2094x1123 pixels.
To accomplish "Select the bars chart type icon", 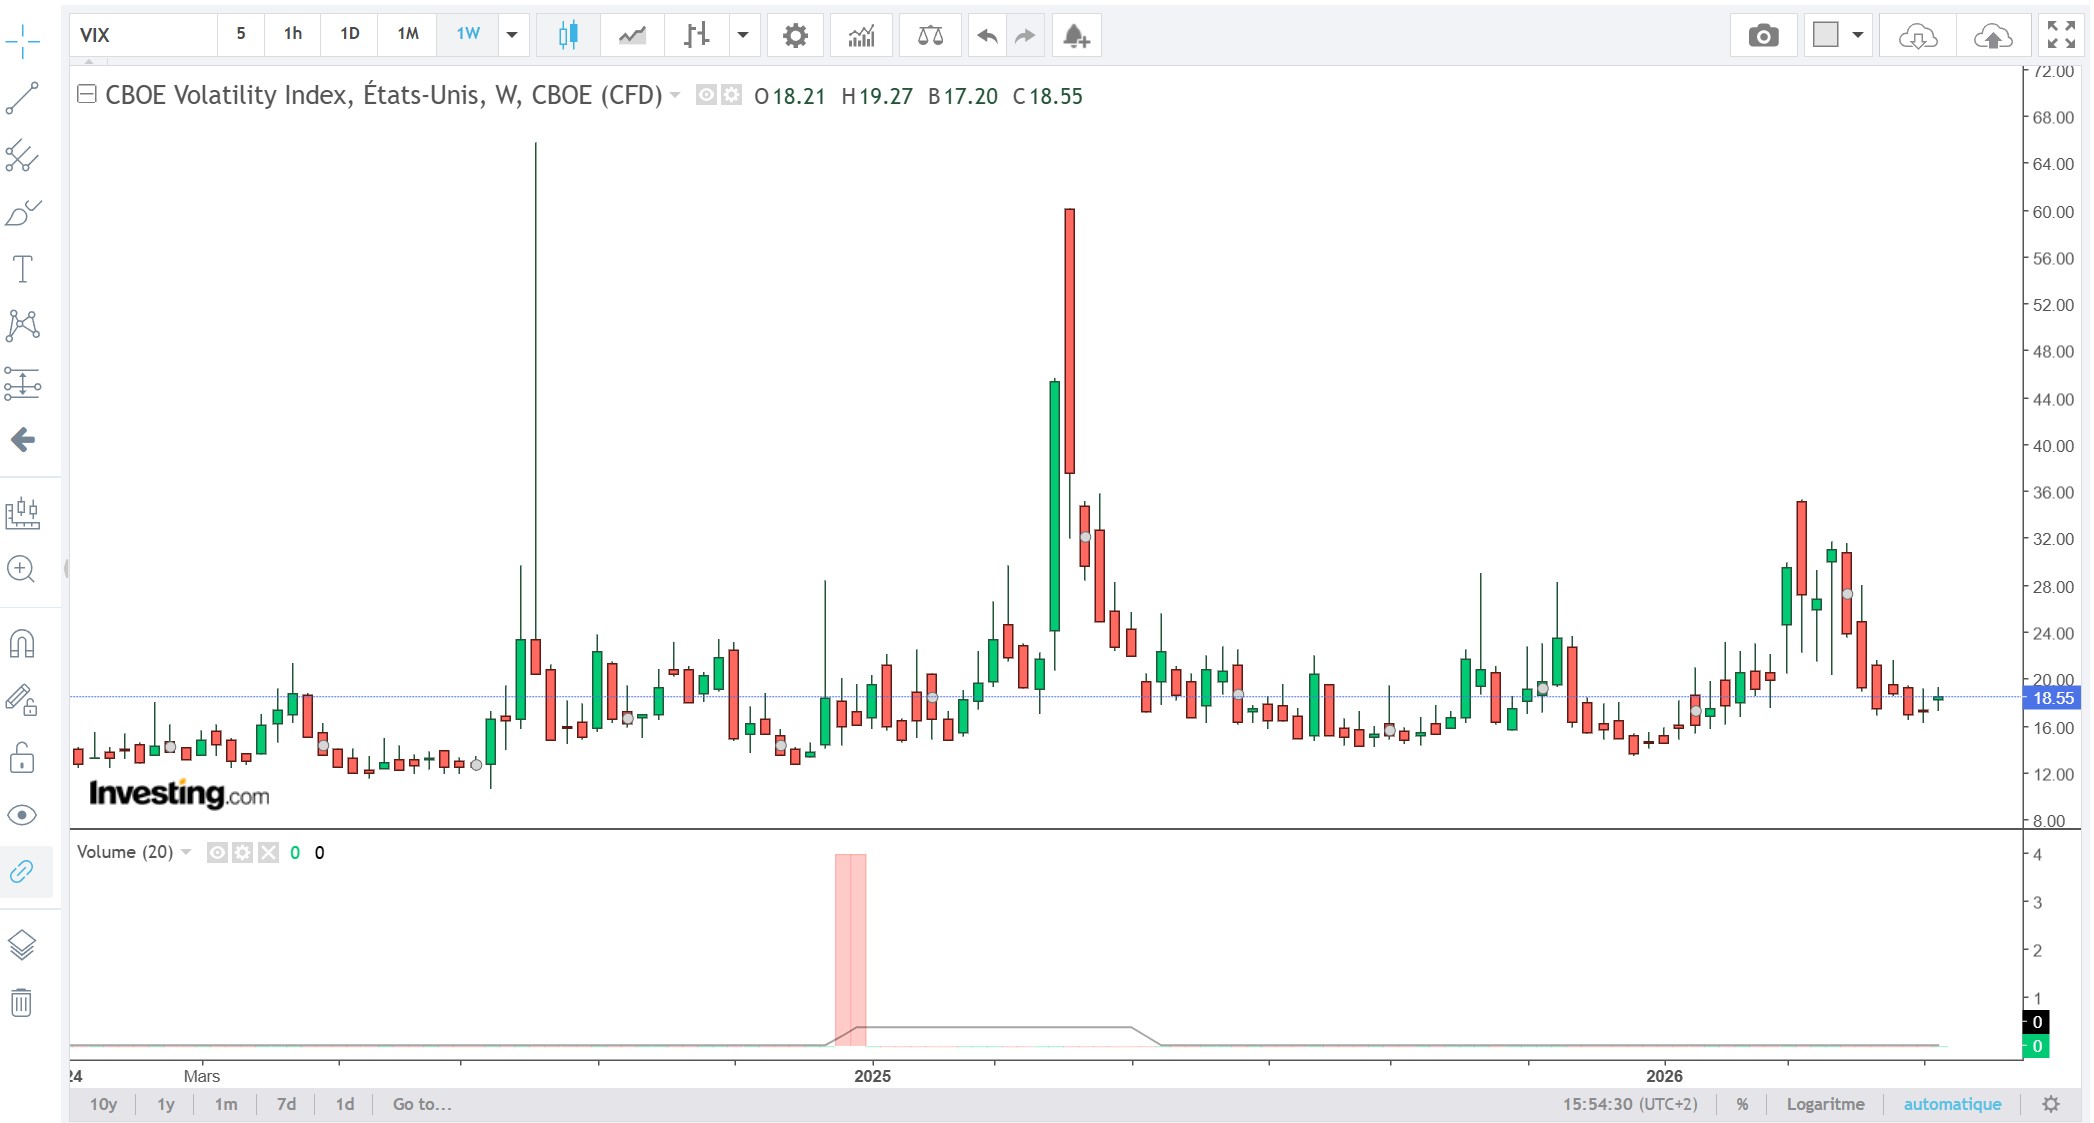I will coord(696,36).
